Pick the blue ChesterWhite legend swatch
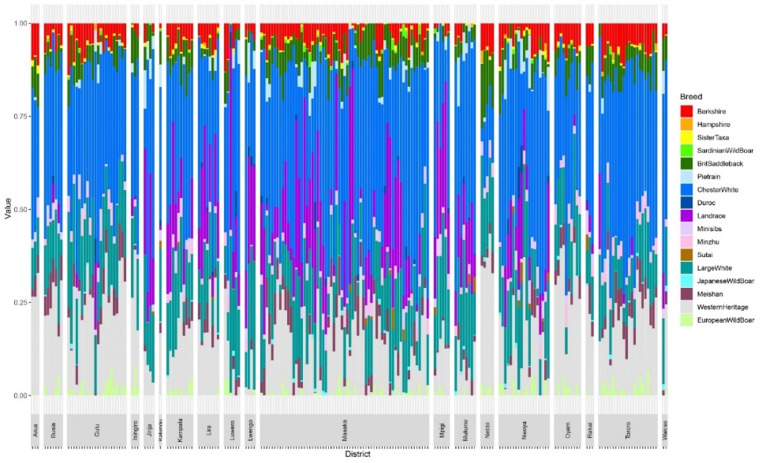The image size is (762, 463). click(686, 190)
